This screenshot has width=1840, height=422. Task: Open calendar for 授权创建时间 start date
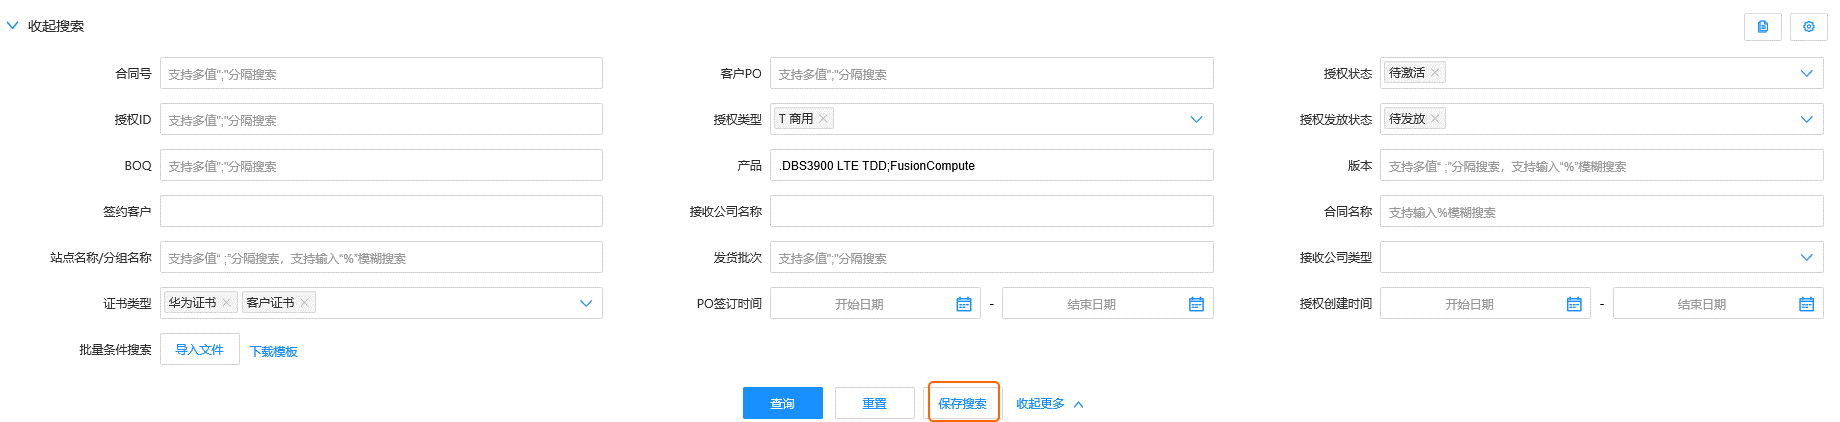click(x=1573, y=304)
